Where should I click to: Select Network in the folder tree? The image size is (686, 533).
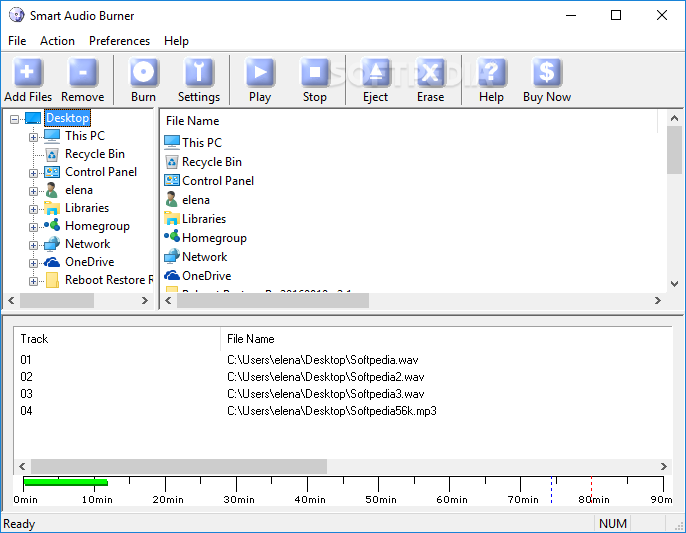88,244
